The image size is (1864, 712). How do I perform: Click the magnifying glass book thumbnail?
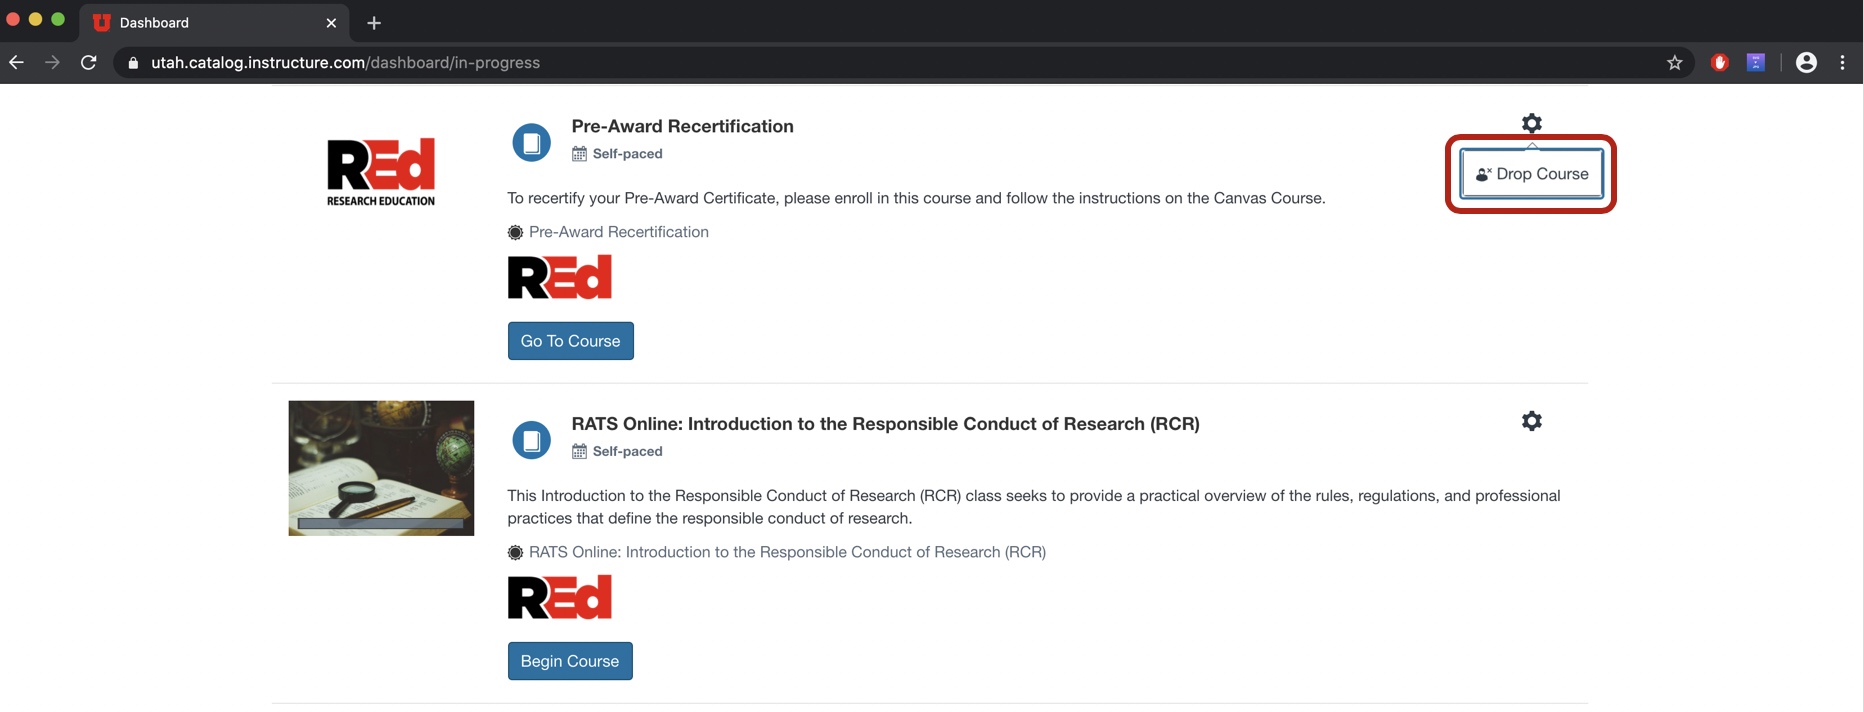pos(381,468)
